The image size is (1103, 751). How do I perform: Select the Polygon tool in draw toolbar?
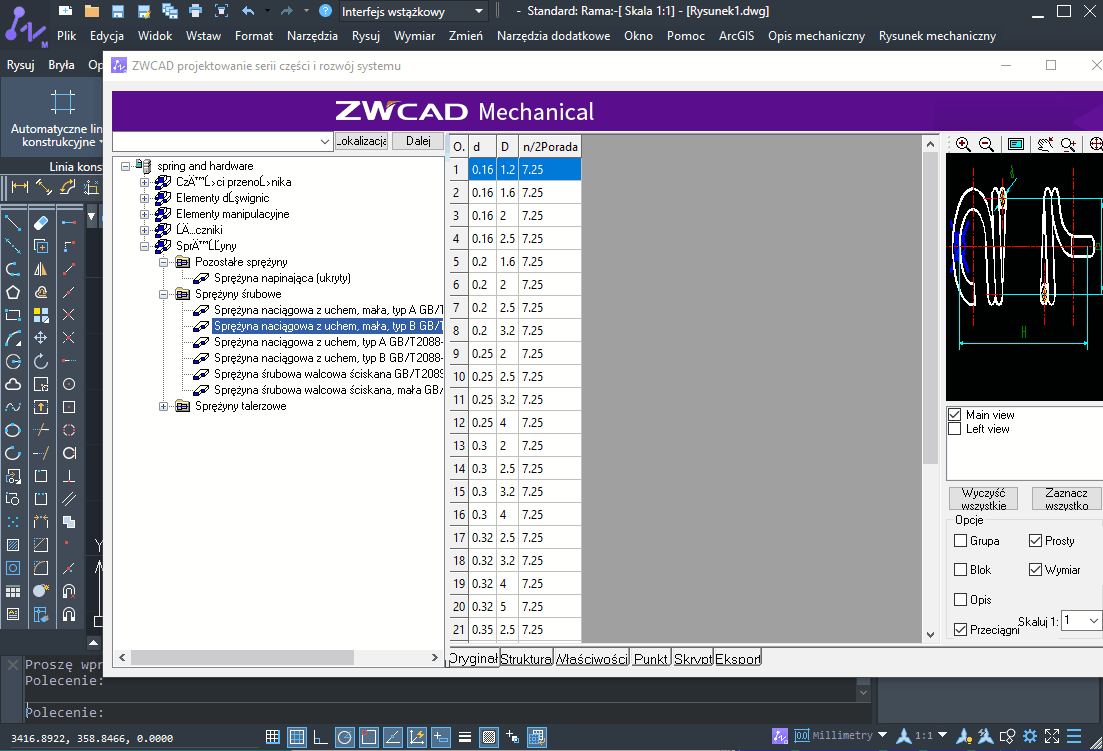tap(13, 293)
